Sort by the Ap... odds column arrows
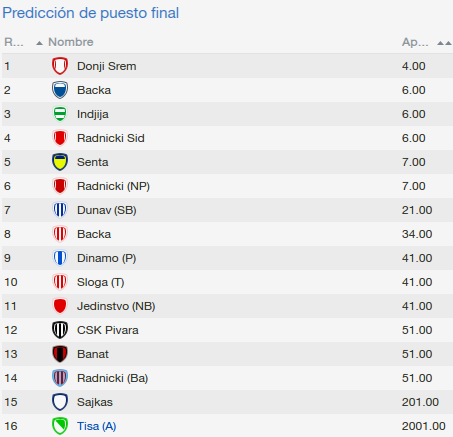The width and height of the screenshot is (453, 437). tap(444, 43)
